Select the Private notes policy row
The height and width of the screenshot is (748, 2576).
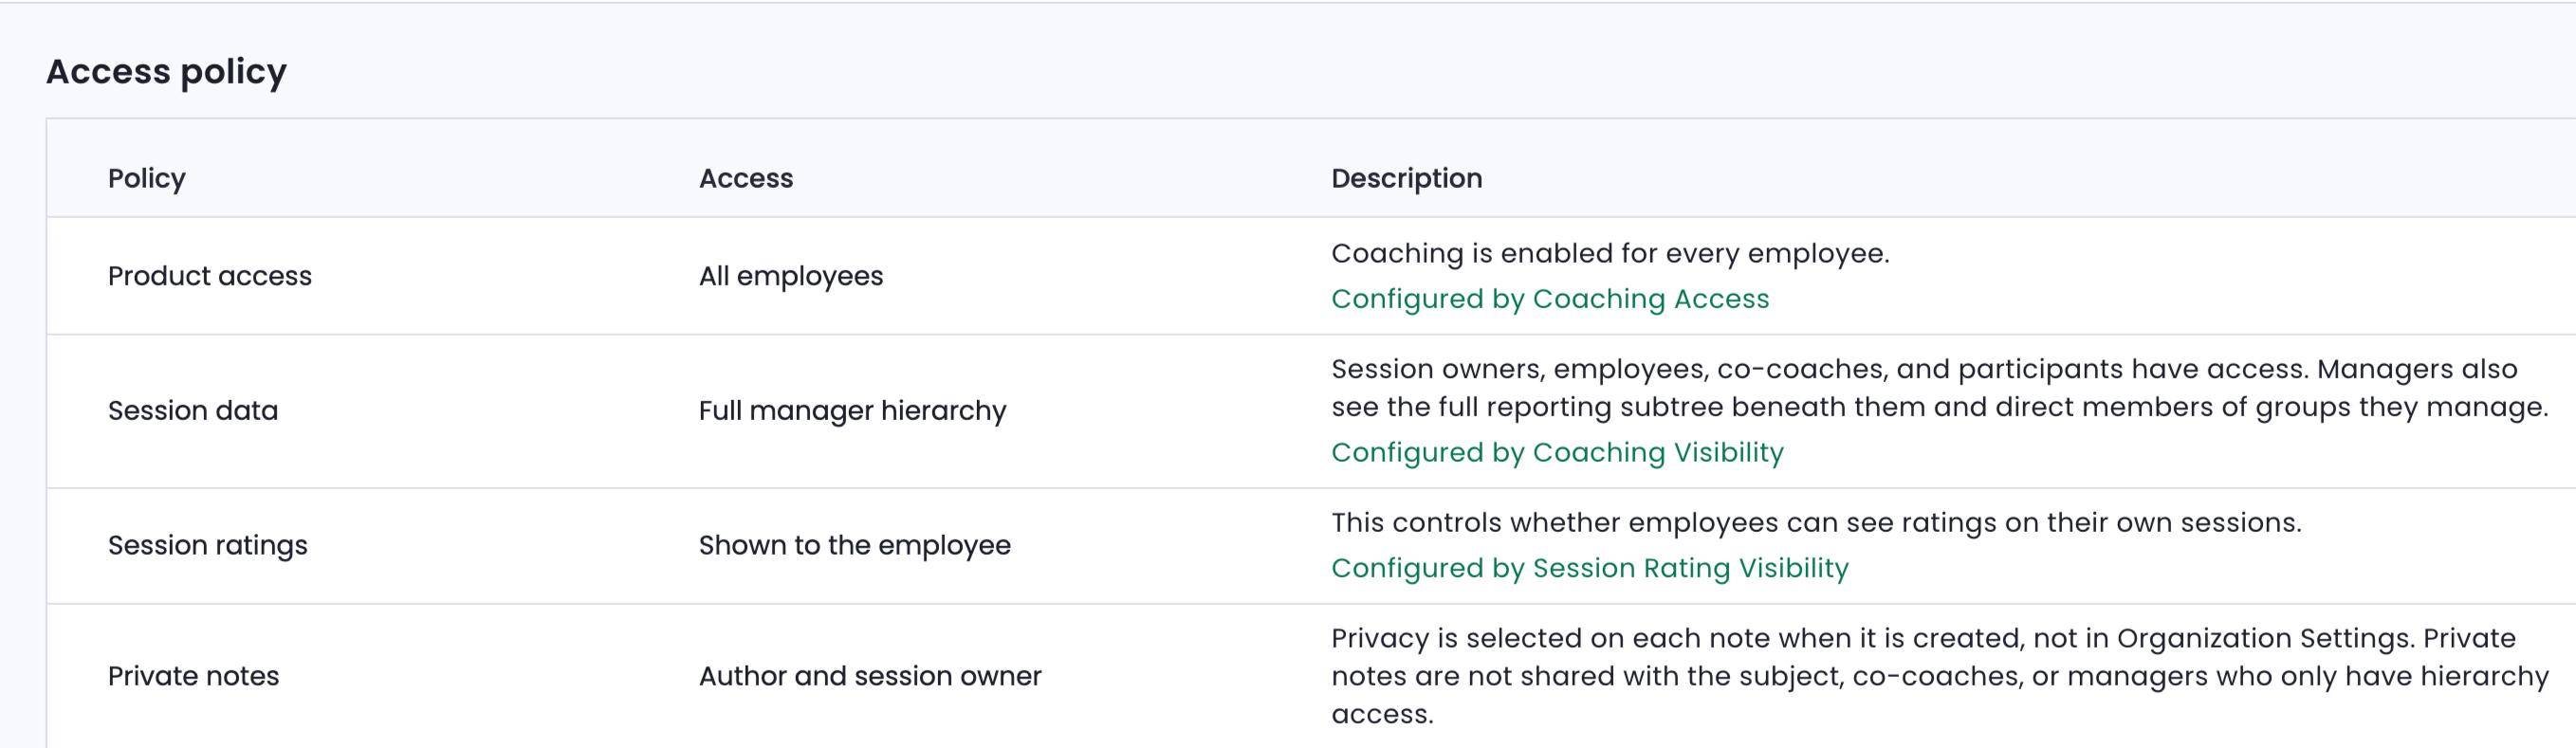pos(1311,676)
